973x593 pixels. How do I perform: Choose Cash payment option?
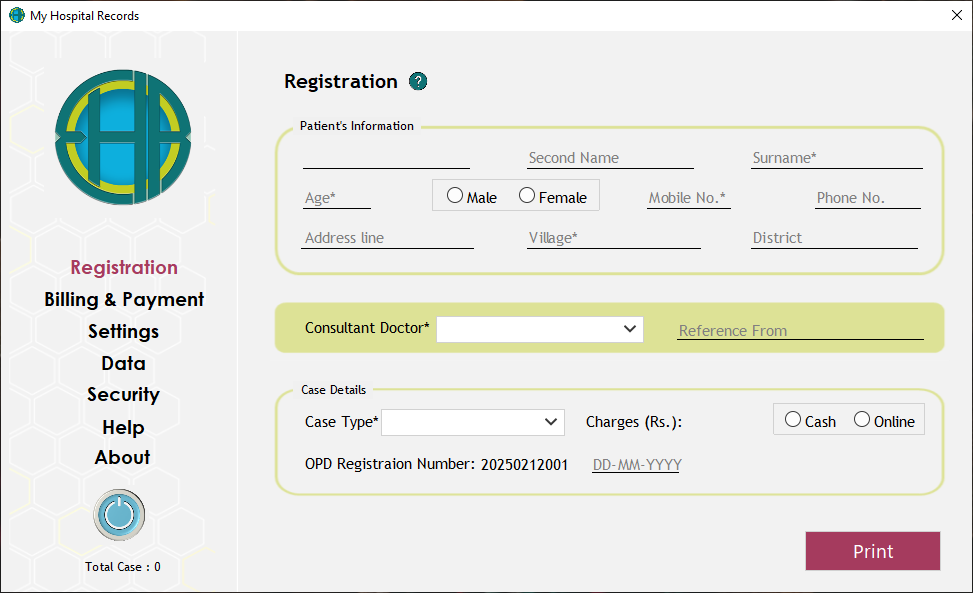793,420
